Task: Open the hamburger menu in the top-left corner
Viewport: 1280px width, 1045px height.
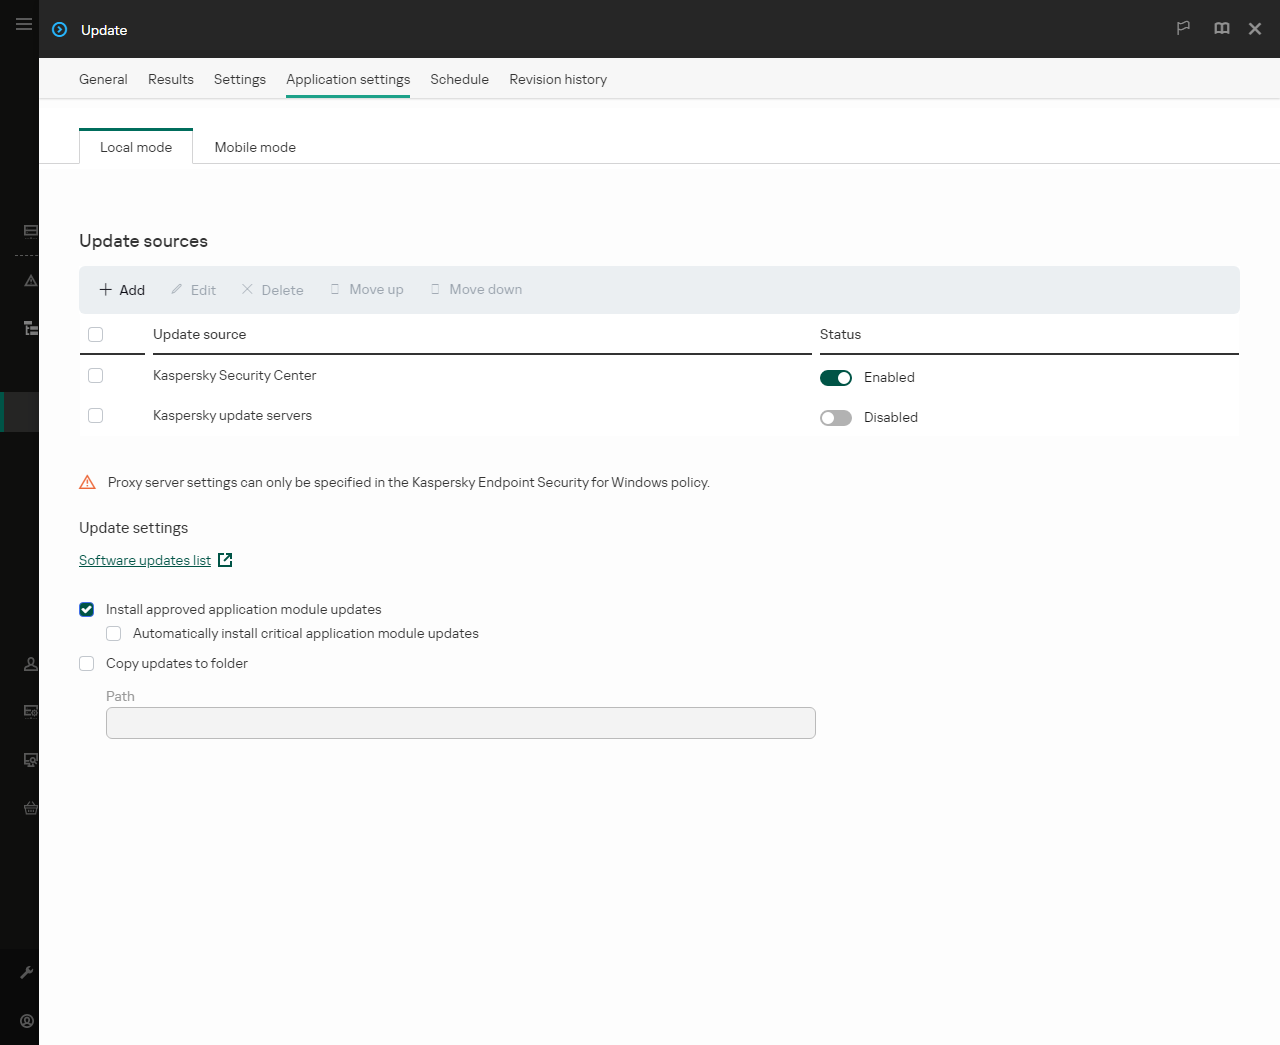Action: click(x=23, y=24)
